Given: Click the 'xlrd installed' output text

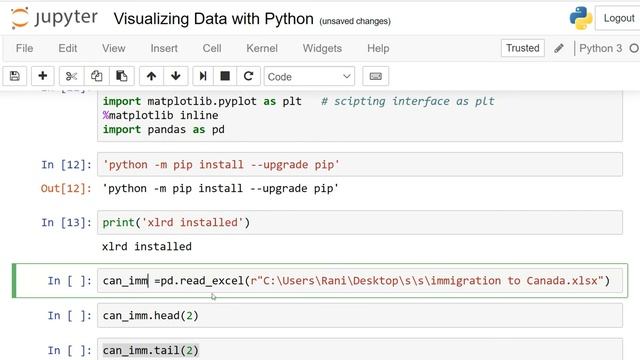Looking at the screenshot, I should point(147,247).
